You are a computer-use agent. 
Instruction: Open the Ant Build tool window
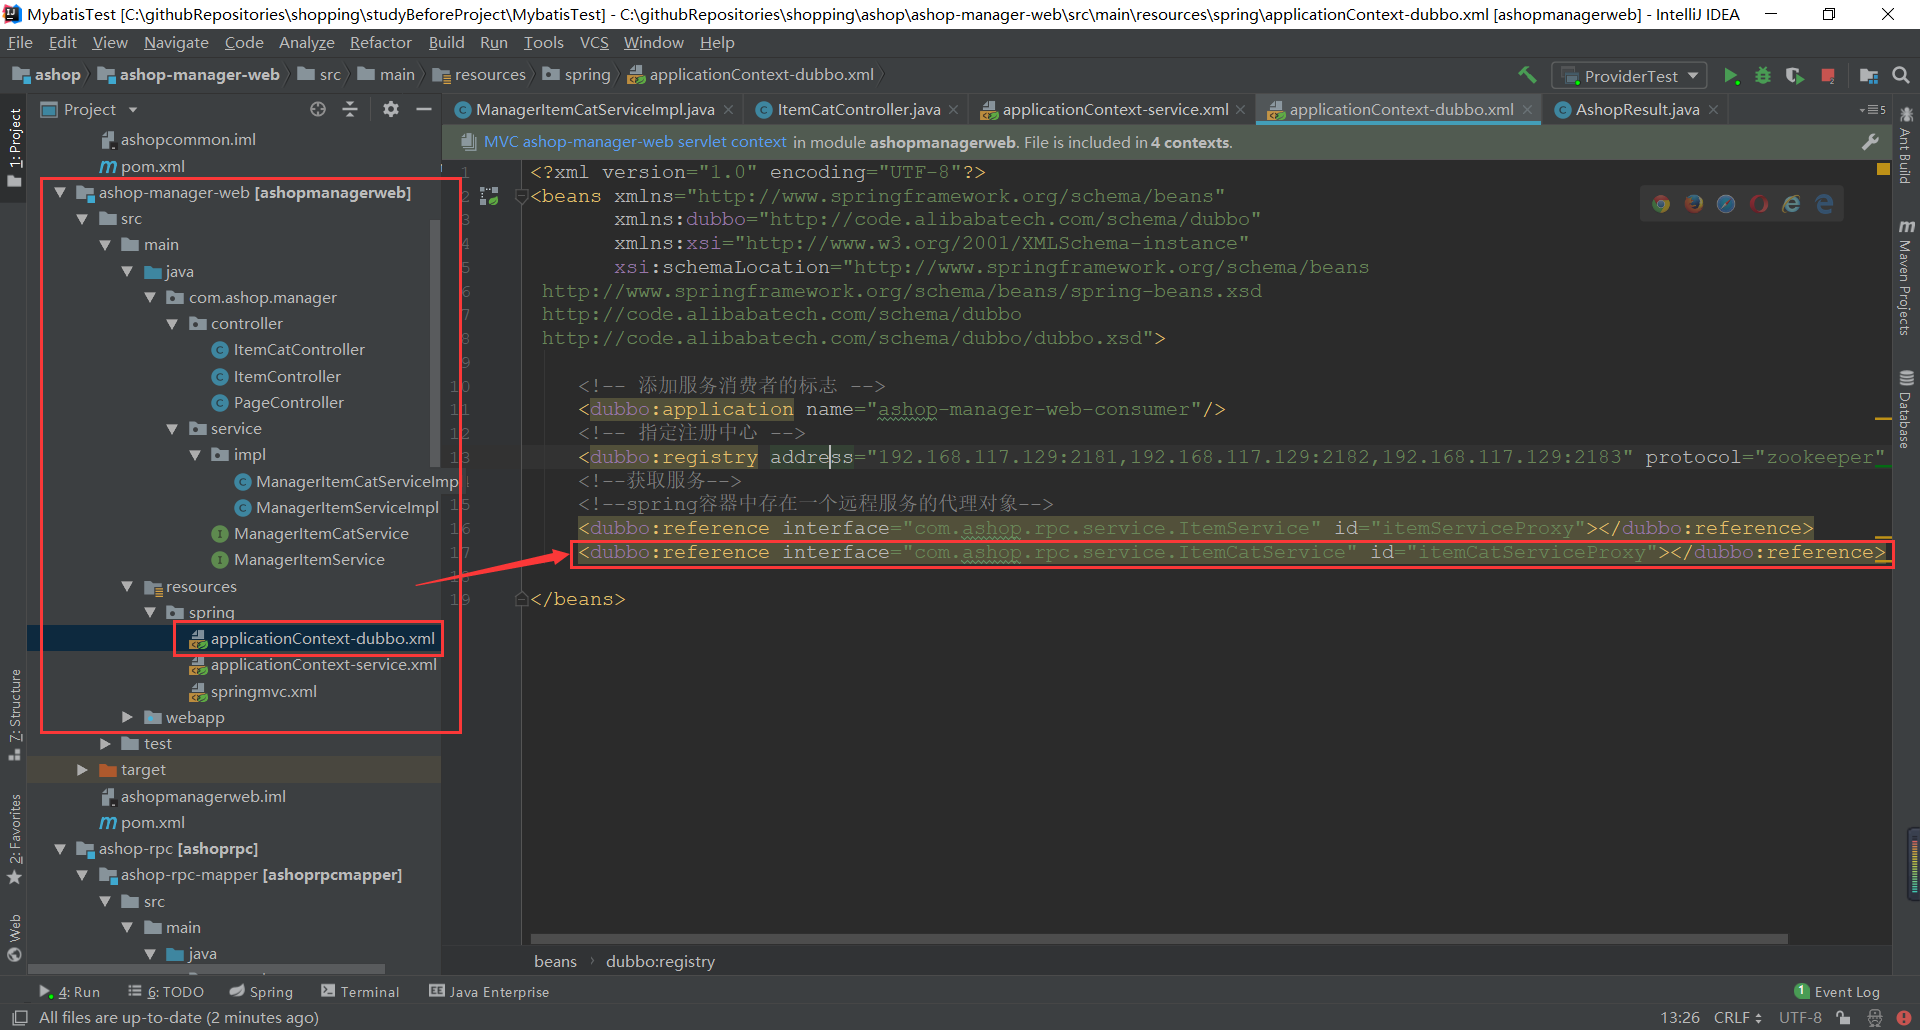(1906, 146)
